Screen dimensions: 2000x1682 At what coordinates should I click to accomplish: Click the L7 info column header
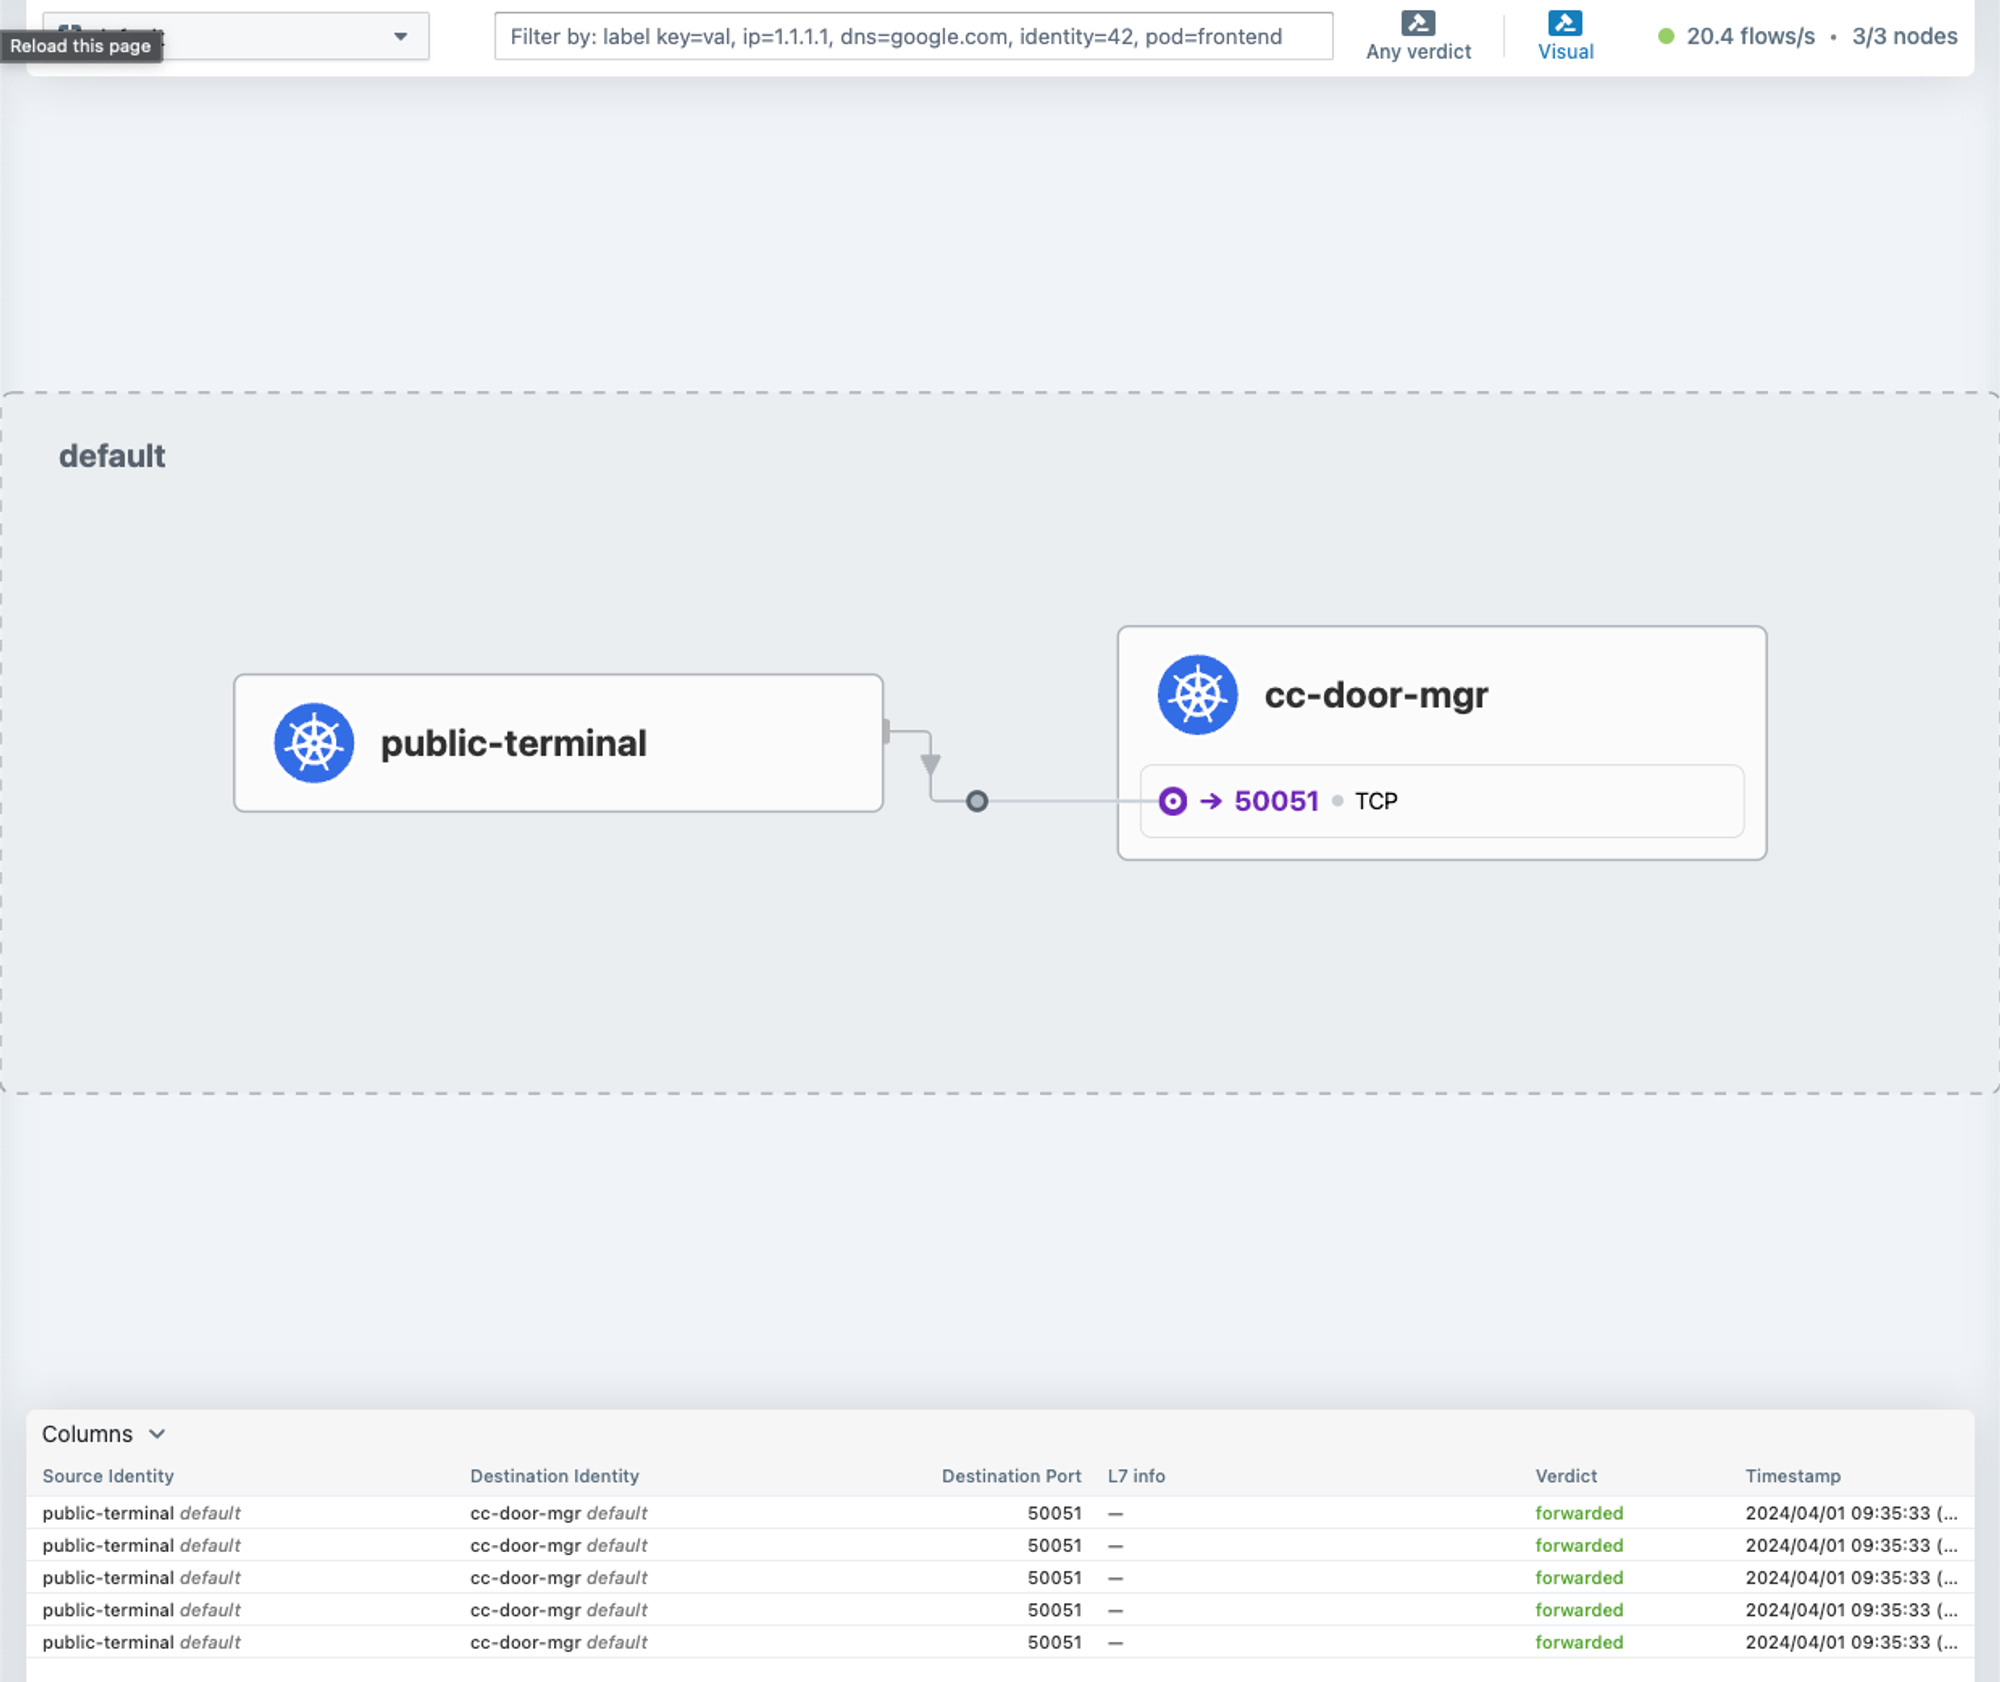tap(1136, 1476)
